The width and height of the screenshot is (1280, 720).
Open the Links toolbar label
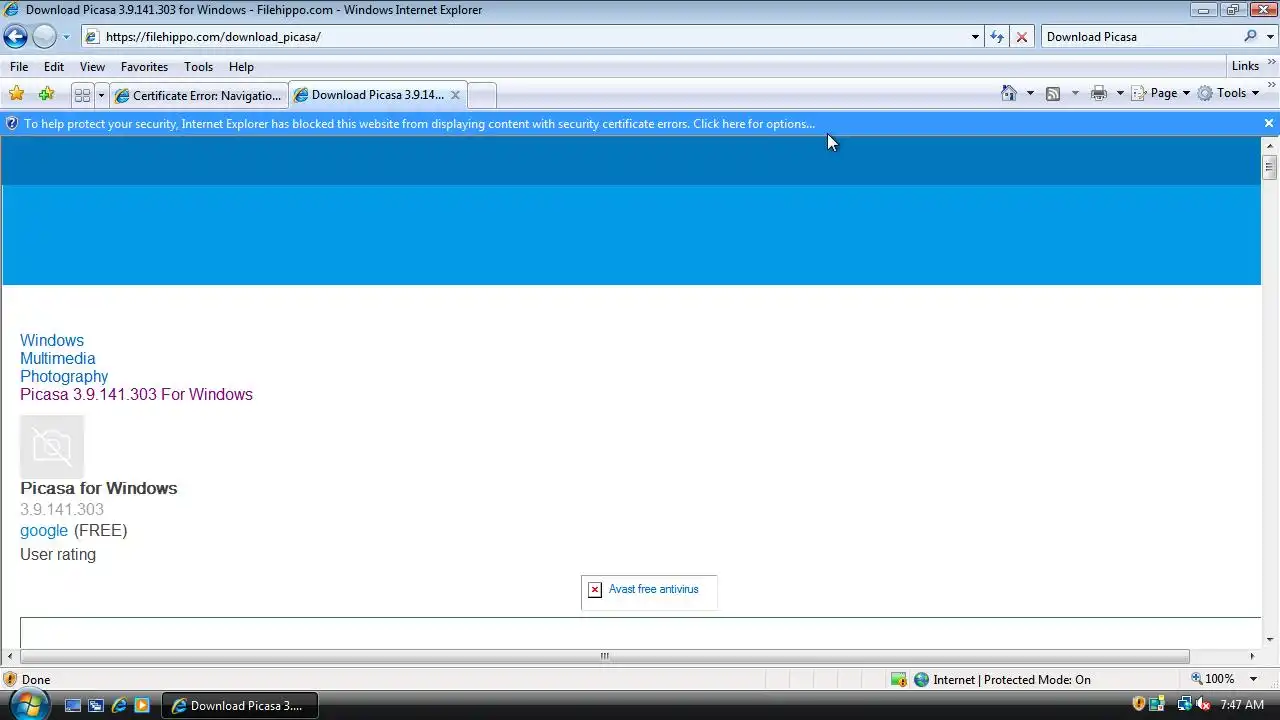tap(1245, 66)
